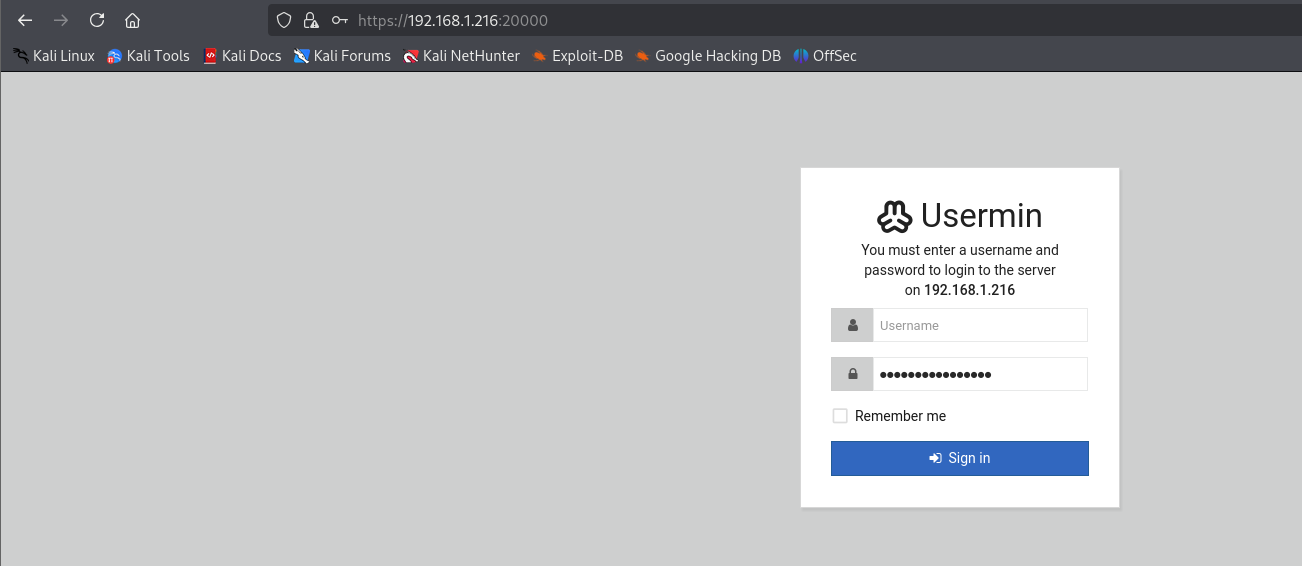Open the Kali Linux bookmark
This screenshot has width=1302, height=566.
54,56
